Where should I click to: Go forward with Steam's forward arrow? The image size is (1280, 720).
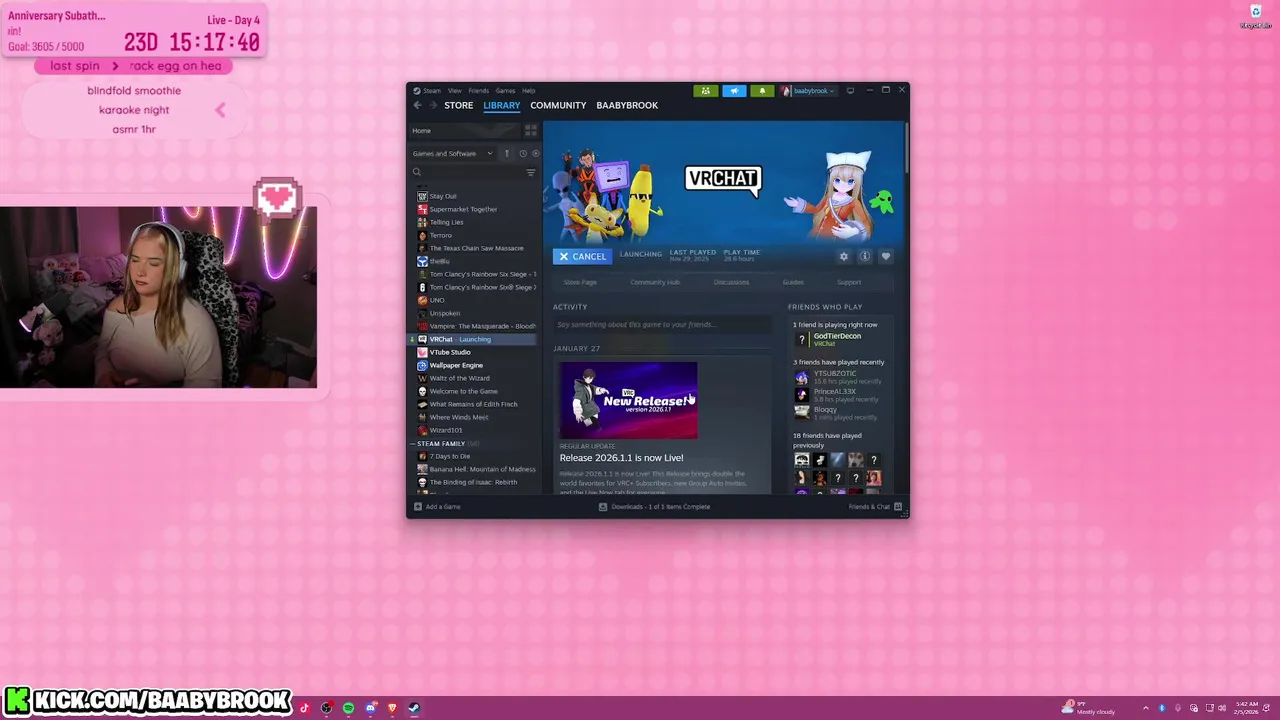tap(433, 105)
